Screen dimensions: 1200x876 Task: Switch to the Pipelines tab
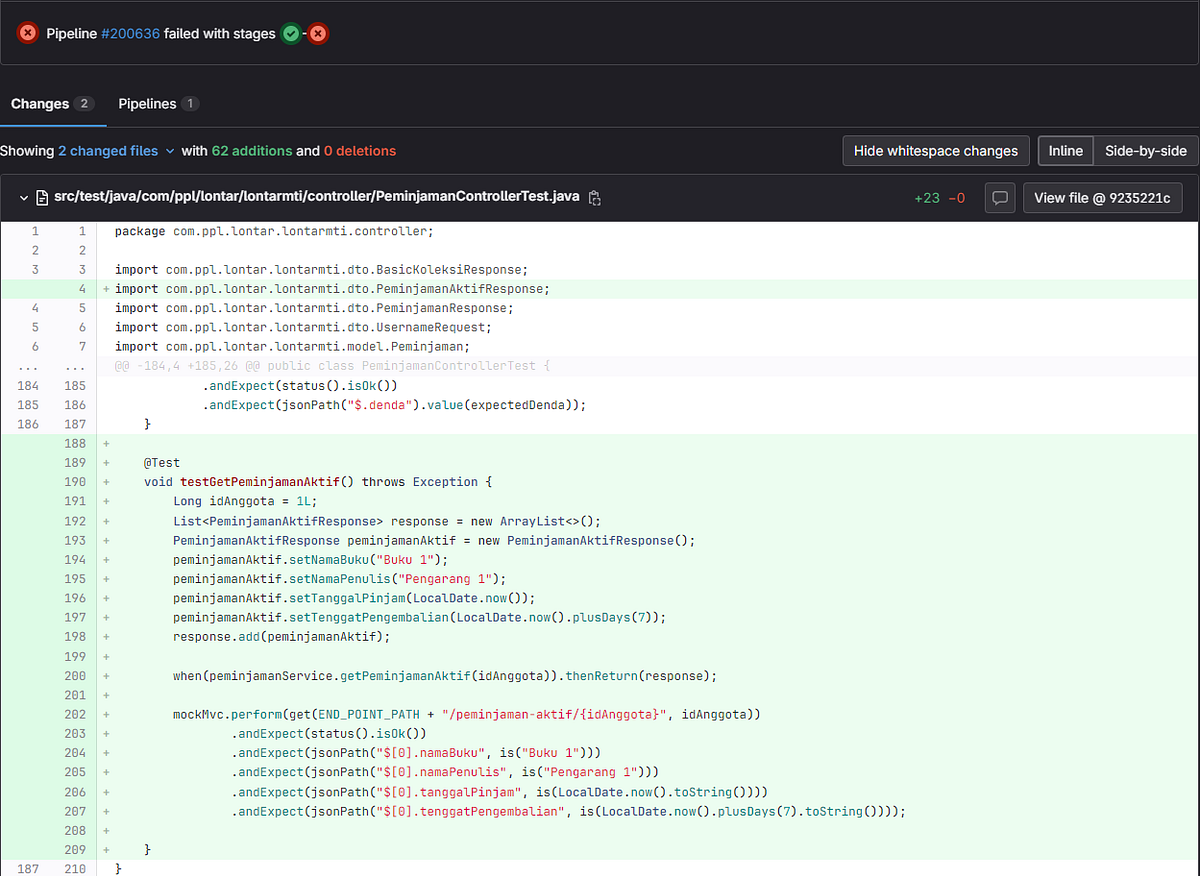pyautogui.click(x=158, y=104)
